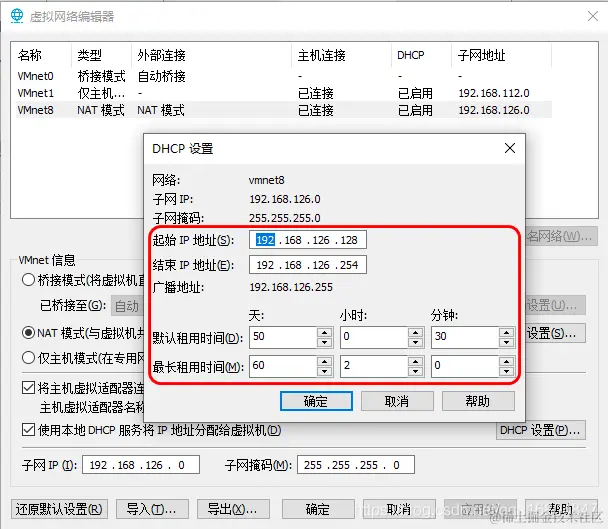Image resolution: width=608 pixels, height=529 pixels.
Task: Toggle 使用本地 DHCP 服务 checkbox
Action: 28,430
